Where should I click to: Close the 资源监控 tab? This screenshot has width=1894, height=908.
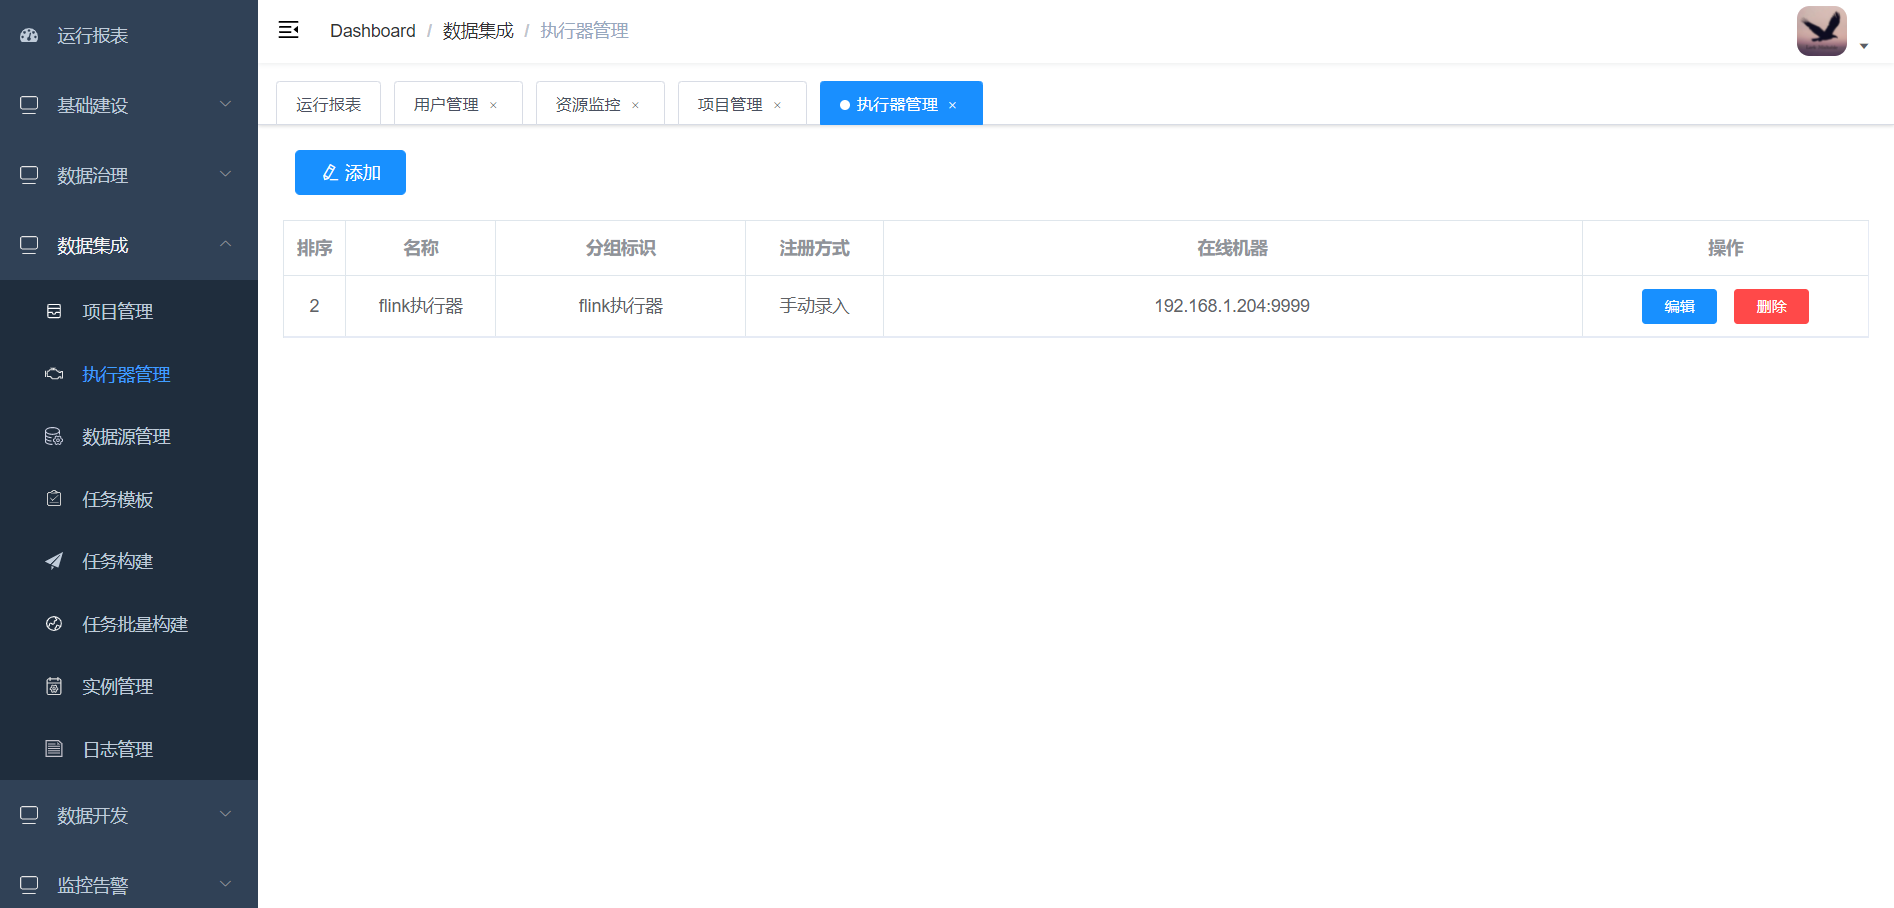tap(635, 105)
